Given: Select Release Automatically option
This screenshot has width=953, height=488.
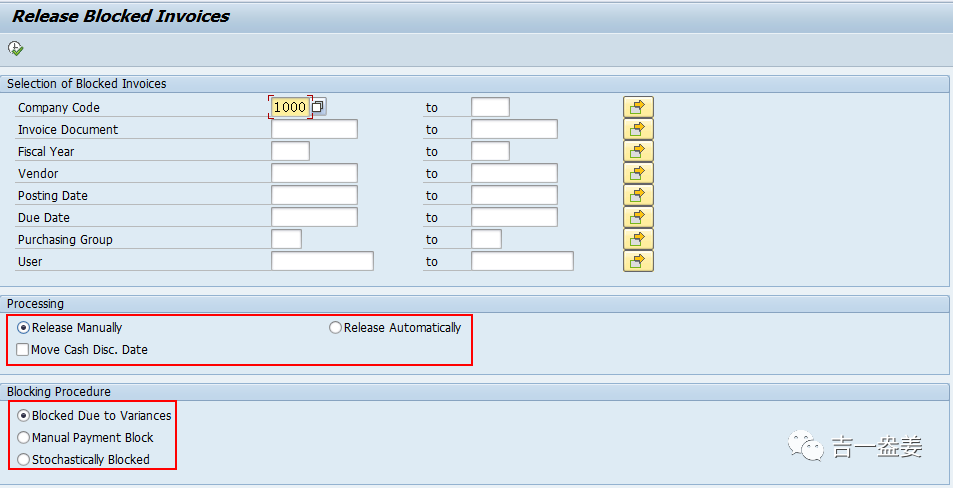Looking at the screenshot, I should click(x=335, y=328).
